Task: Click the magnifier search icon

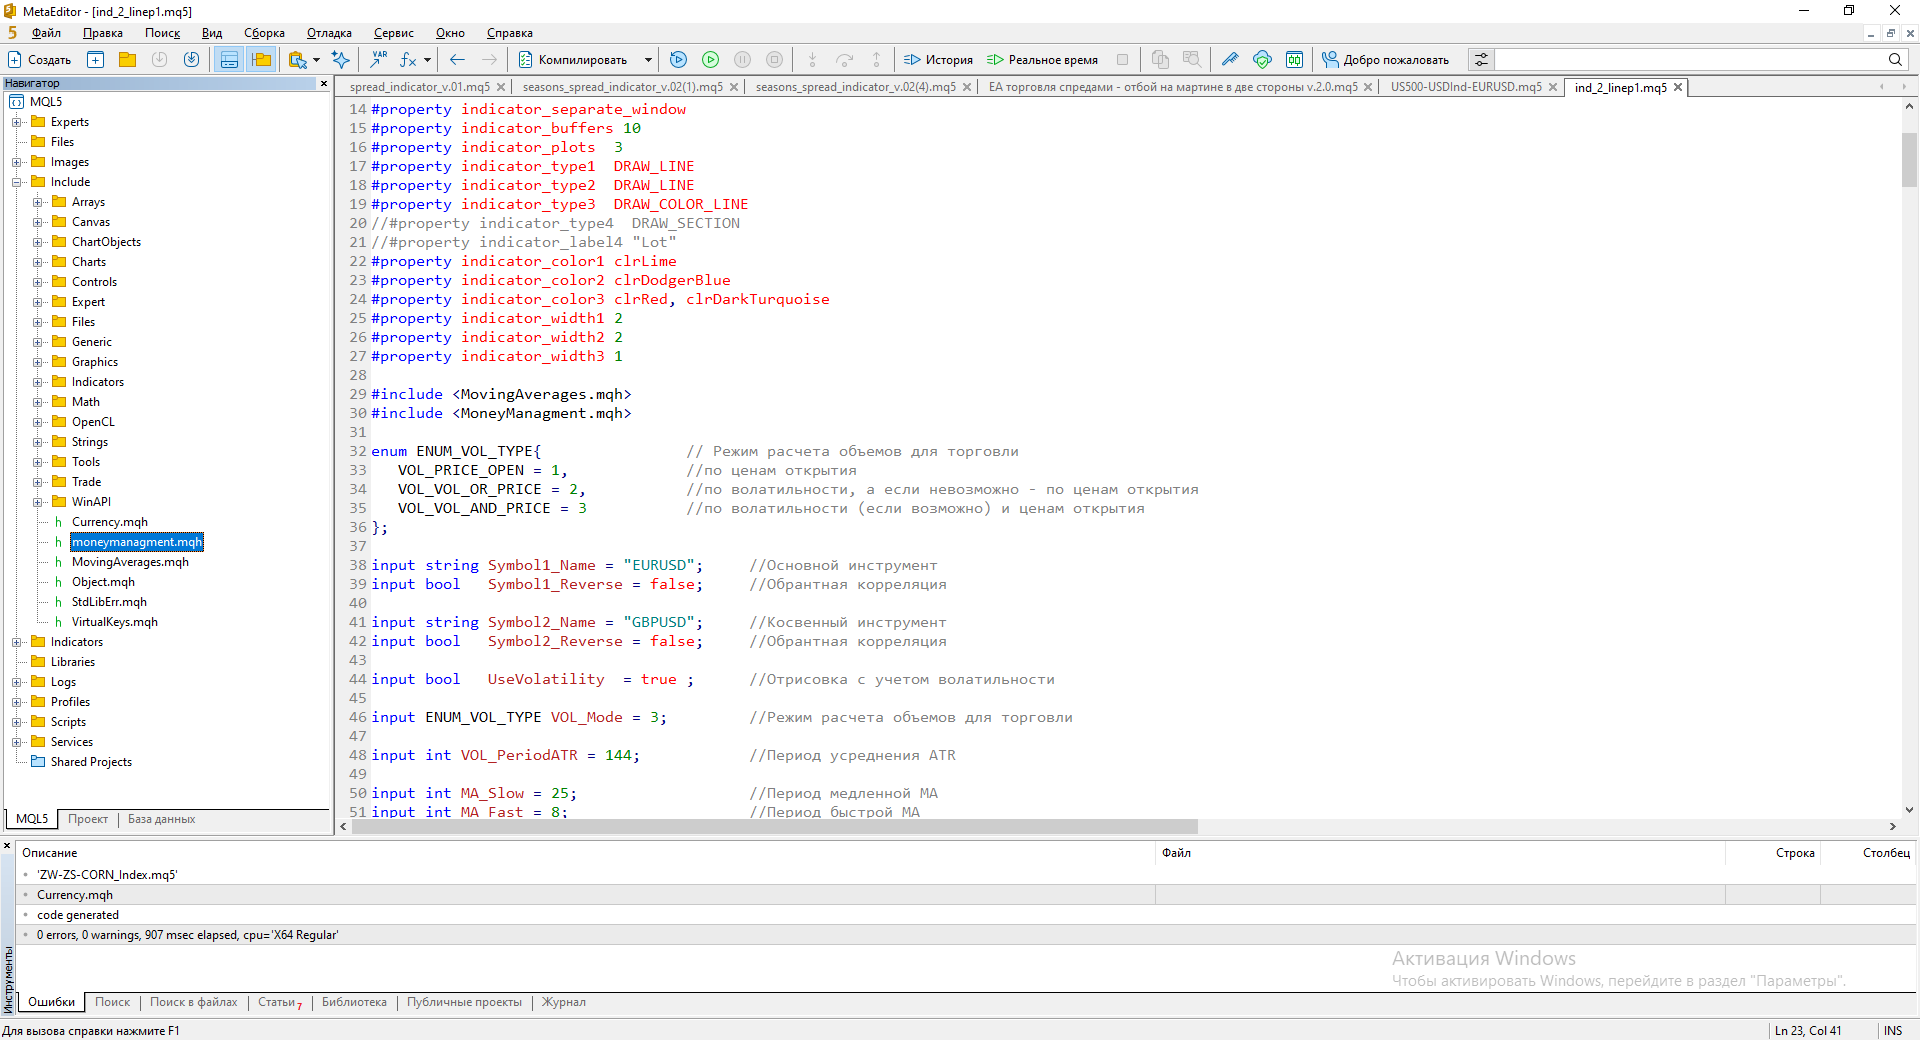Action: point(1895,60)
